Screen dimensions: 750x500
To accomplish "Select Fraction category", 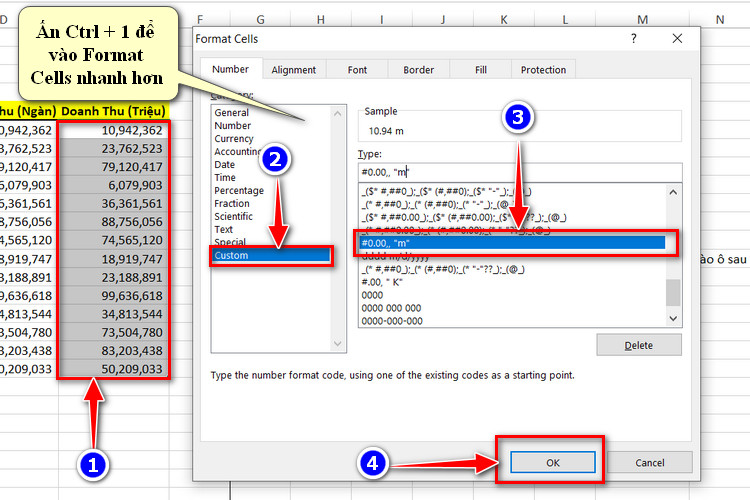I will tap(232, 203).
